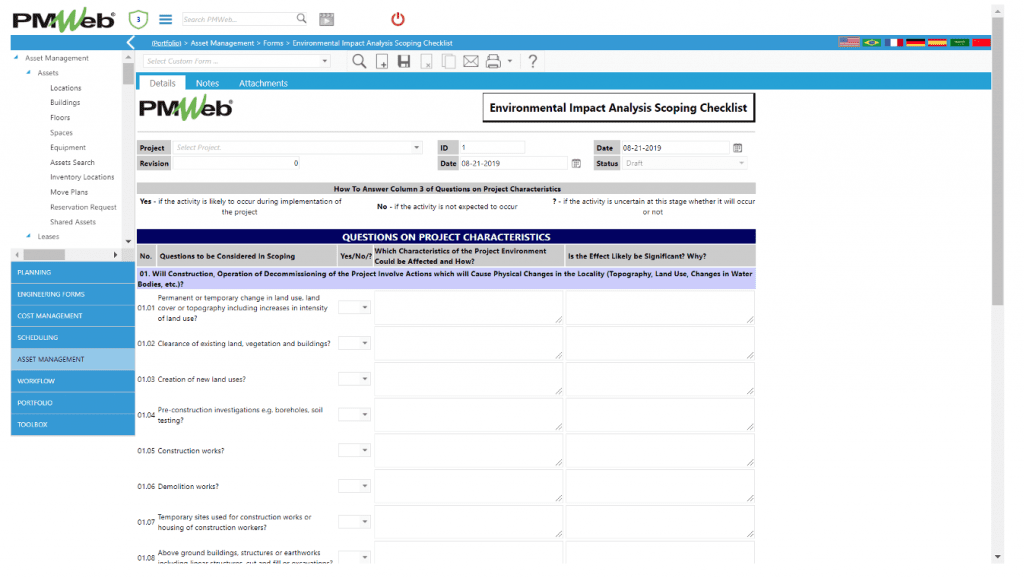Open Locations in the tree
The image size is (1024, 578).
(66, 88)
